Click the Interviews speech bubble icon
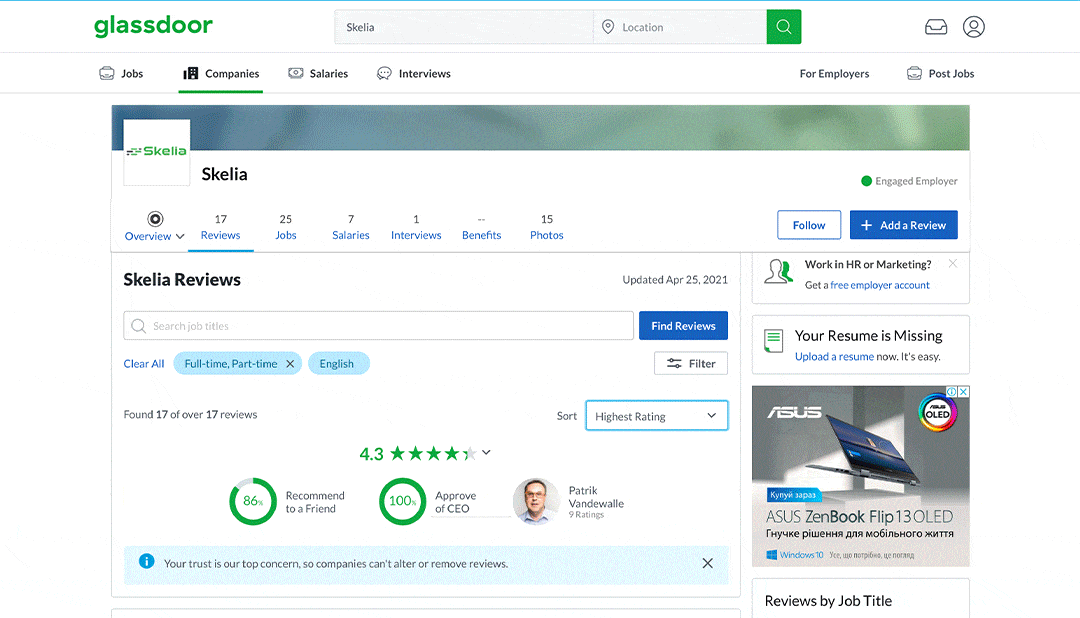1080x618 pixels. (x=384, y=73)
